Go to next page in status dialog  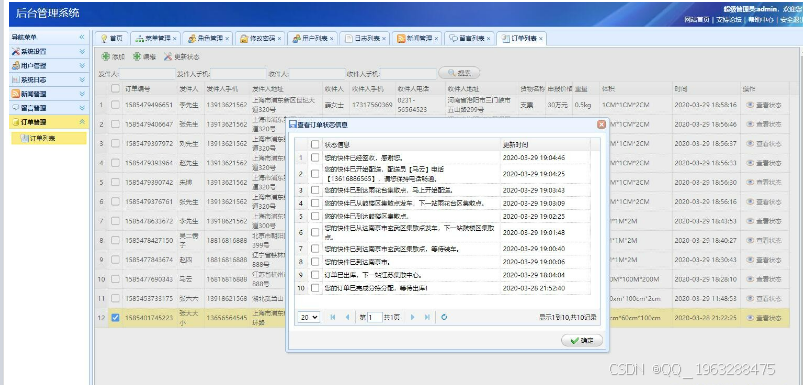click(x=413, y=317)
